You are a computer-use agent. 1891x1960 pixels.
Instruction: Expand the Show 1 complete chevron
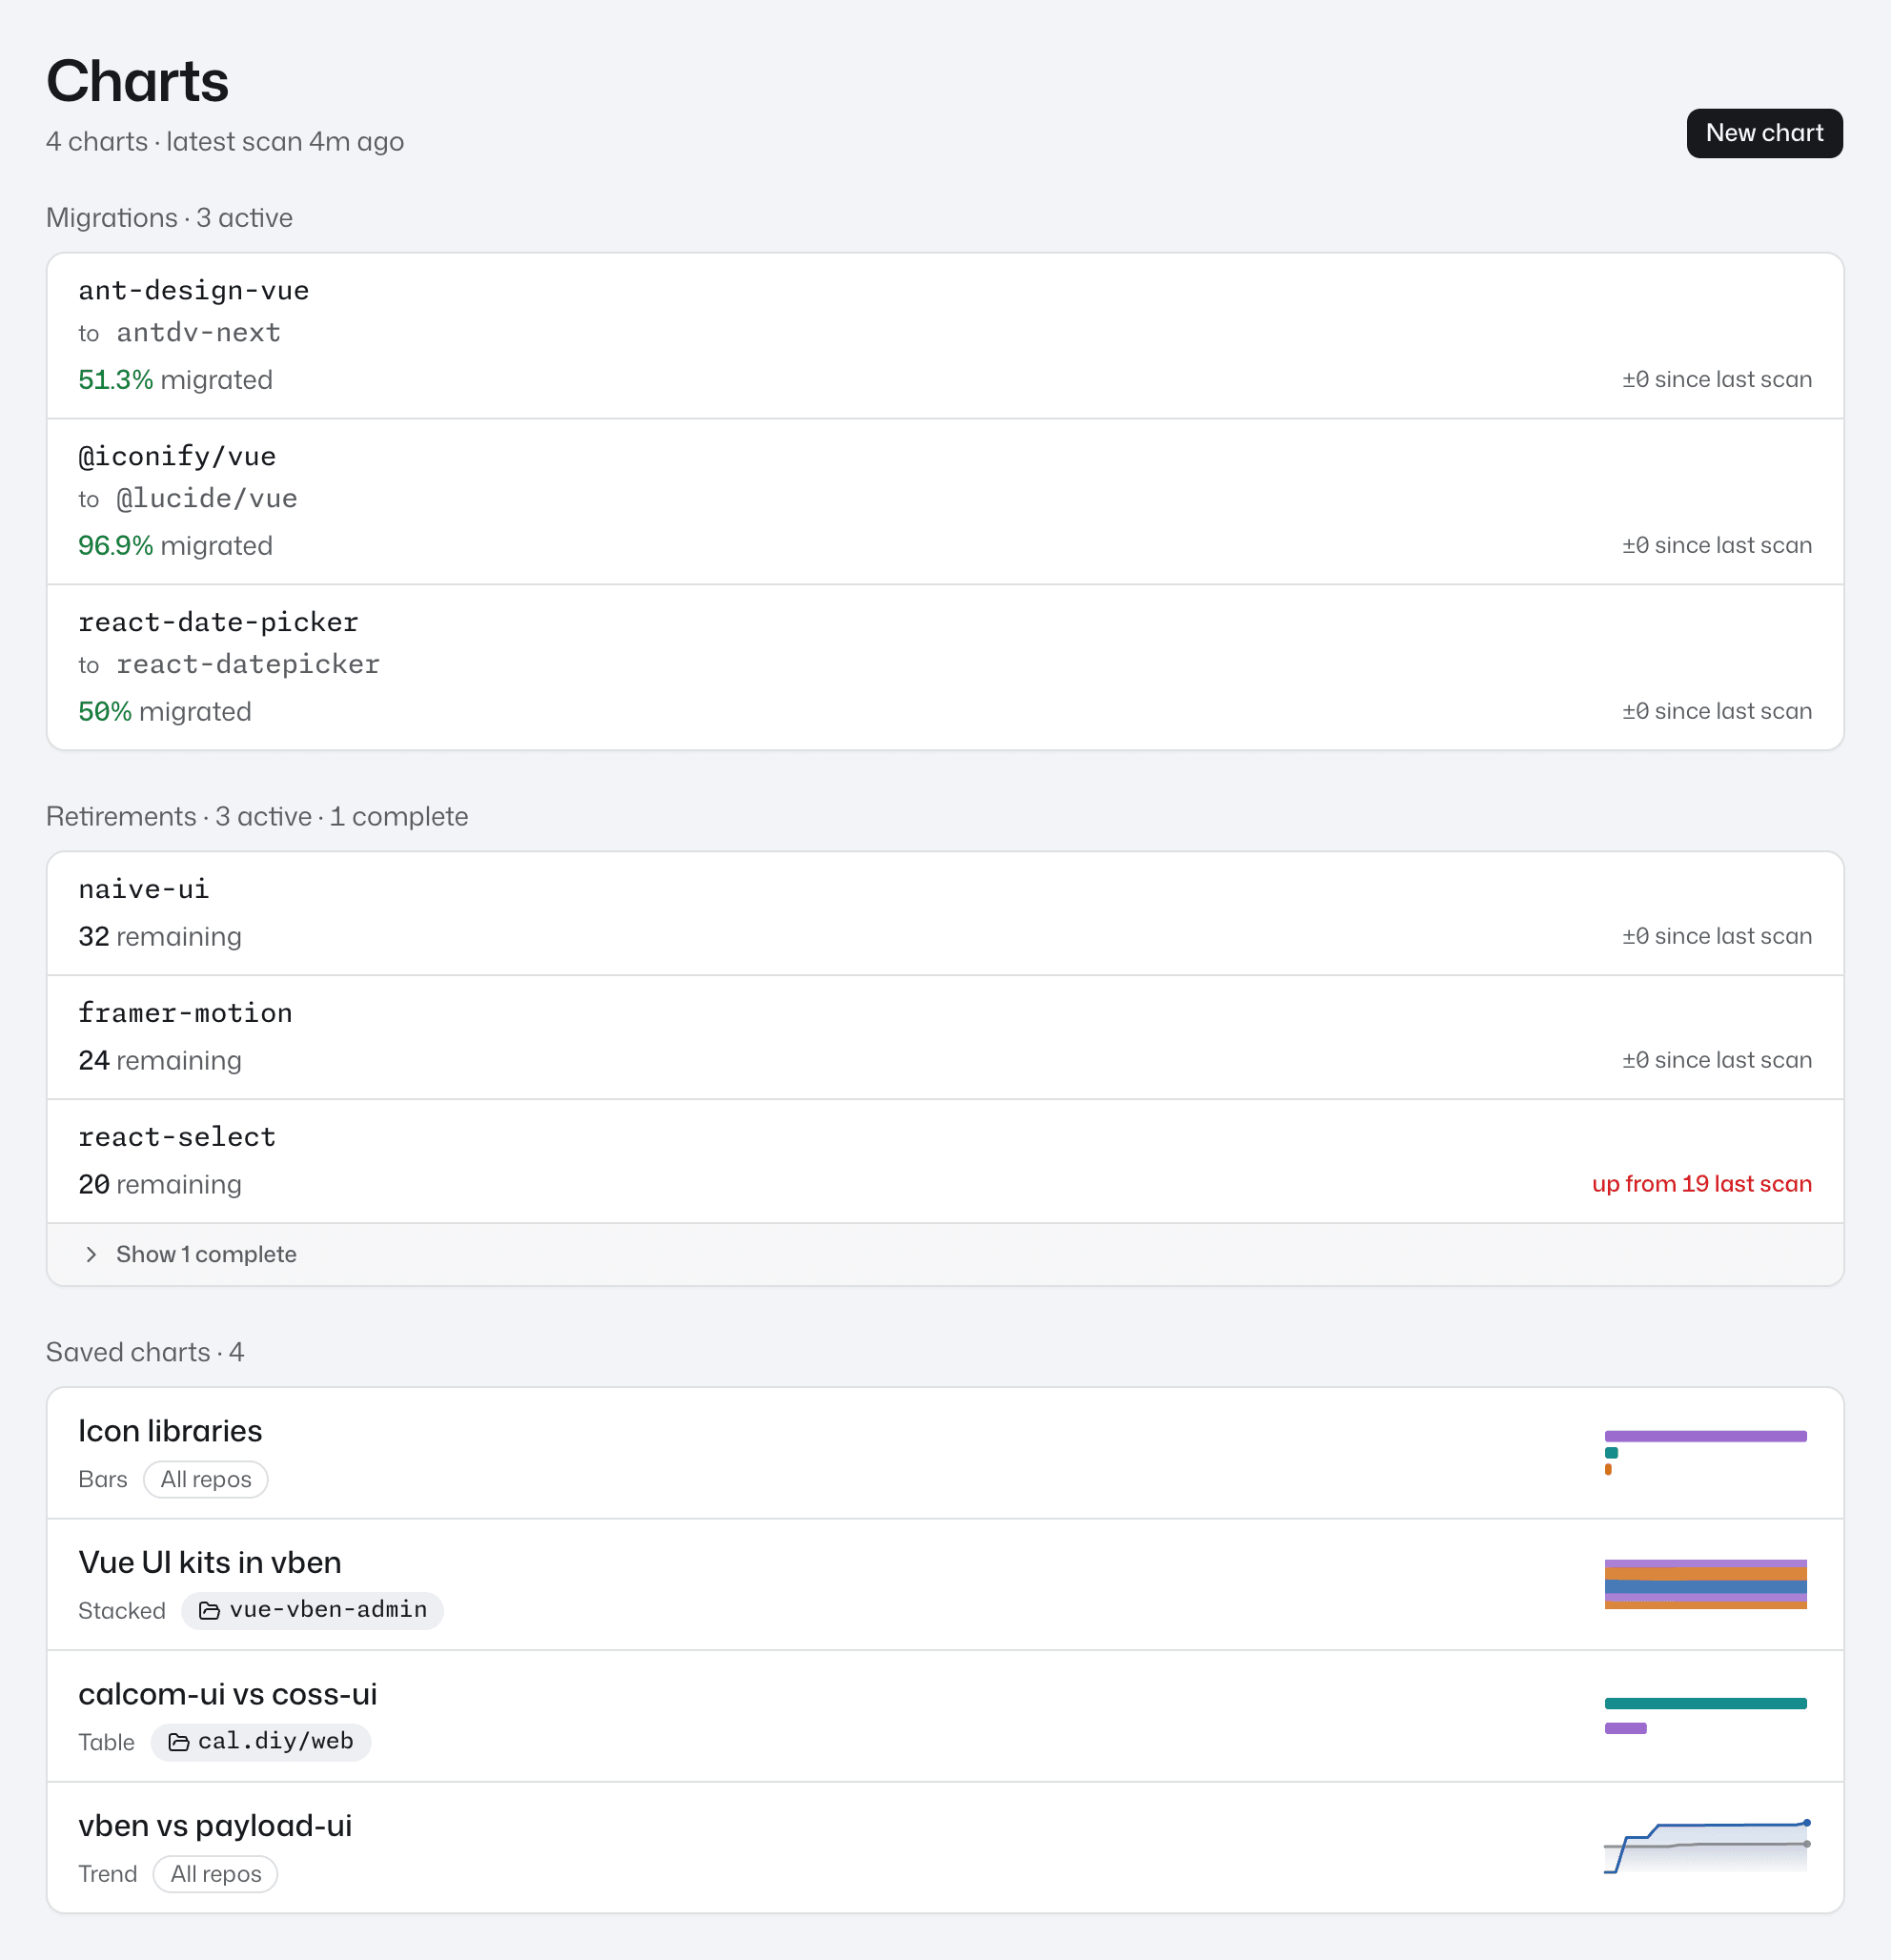pos(91,1254)
